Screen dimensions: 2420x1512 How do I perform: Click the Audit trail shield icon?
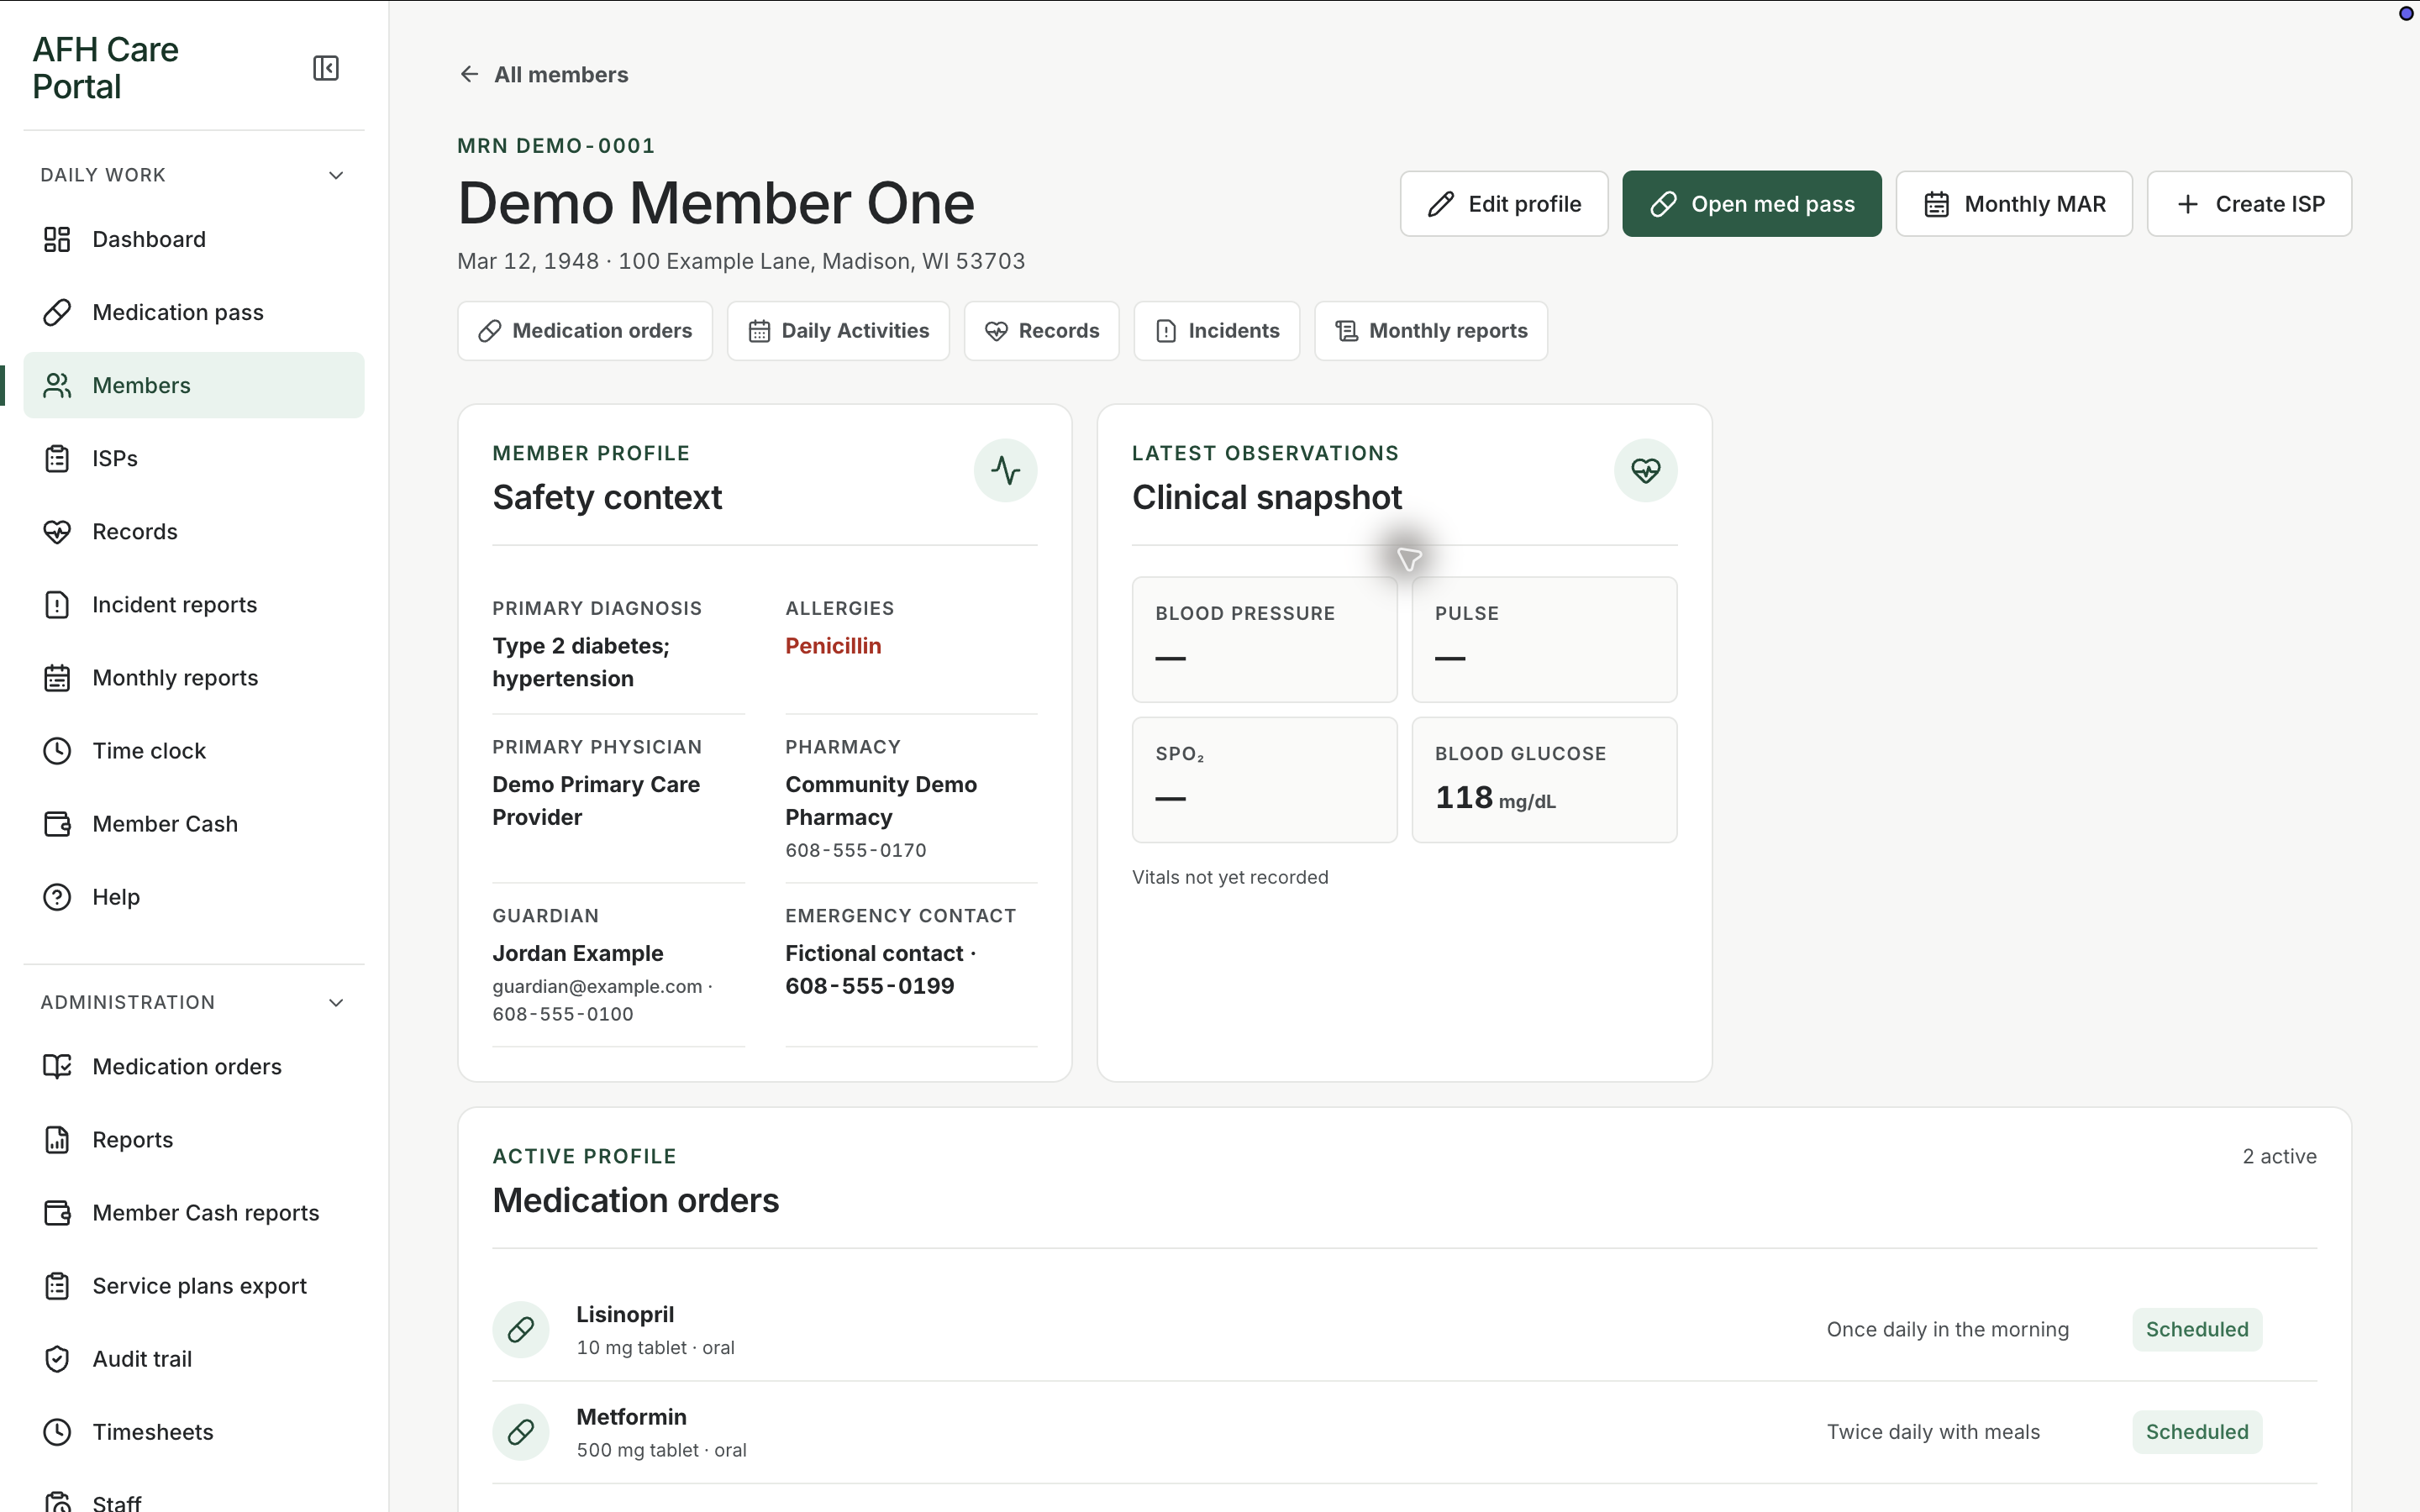click(x=57, y=1358)
